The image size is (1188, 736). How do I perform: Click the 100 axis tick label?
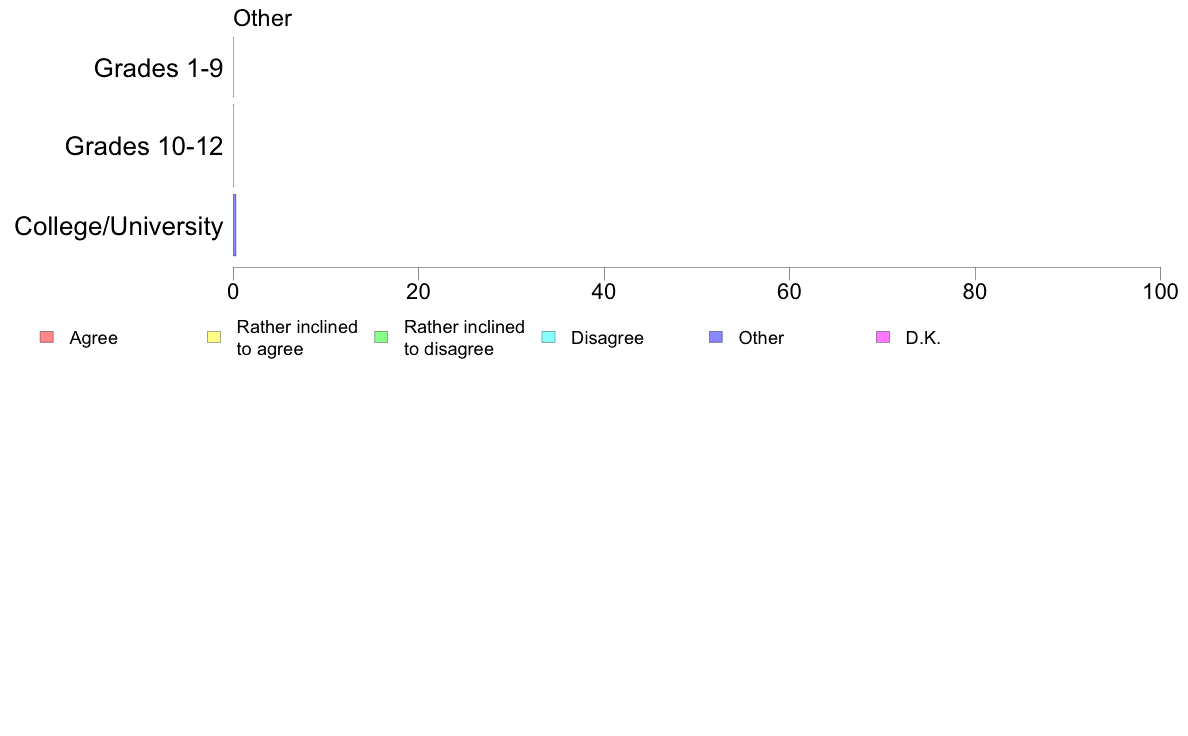tap(1160, 292)
